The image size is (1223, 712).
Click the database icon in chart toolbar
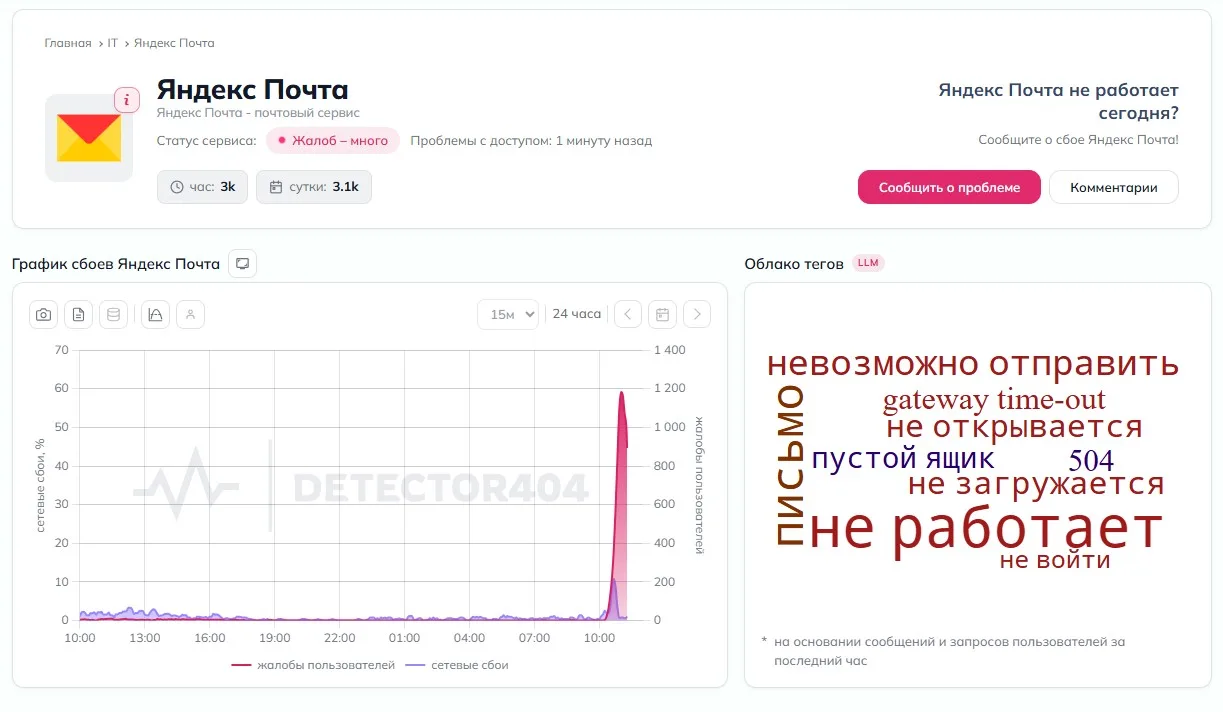pos(113,314)
